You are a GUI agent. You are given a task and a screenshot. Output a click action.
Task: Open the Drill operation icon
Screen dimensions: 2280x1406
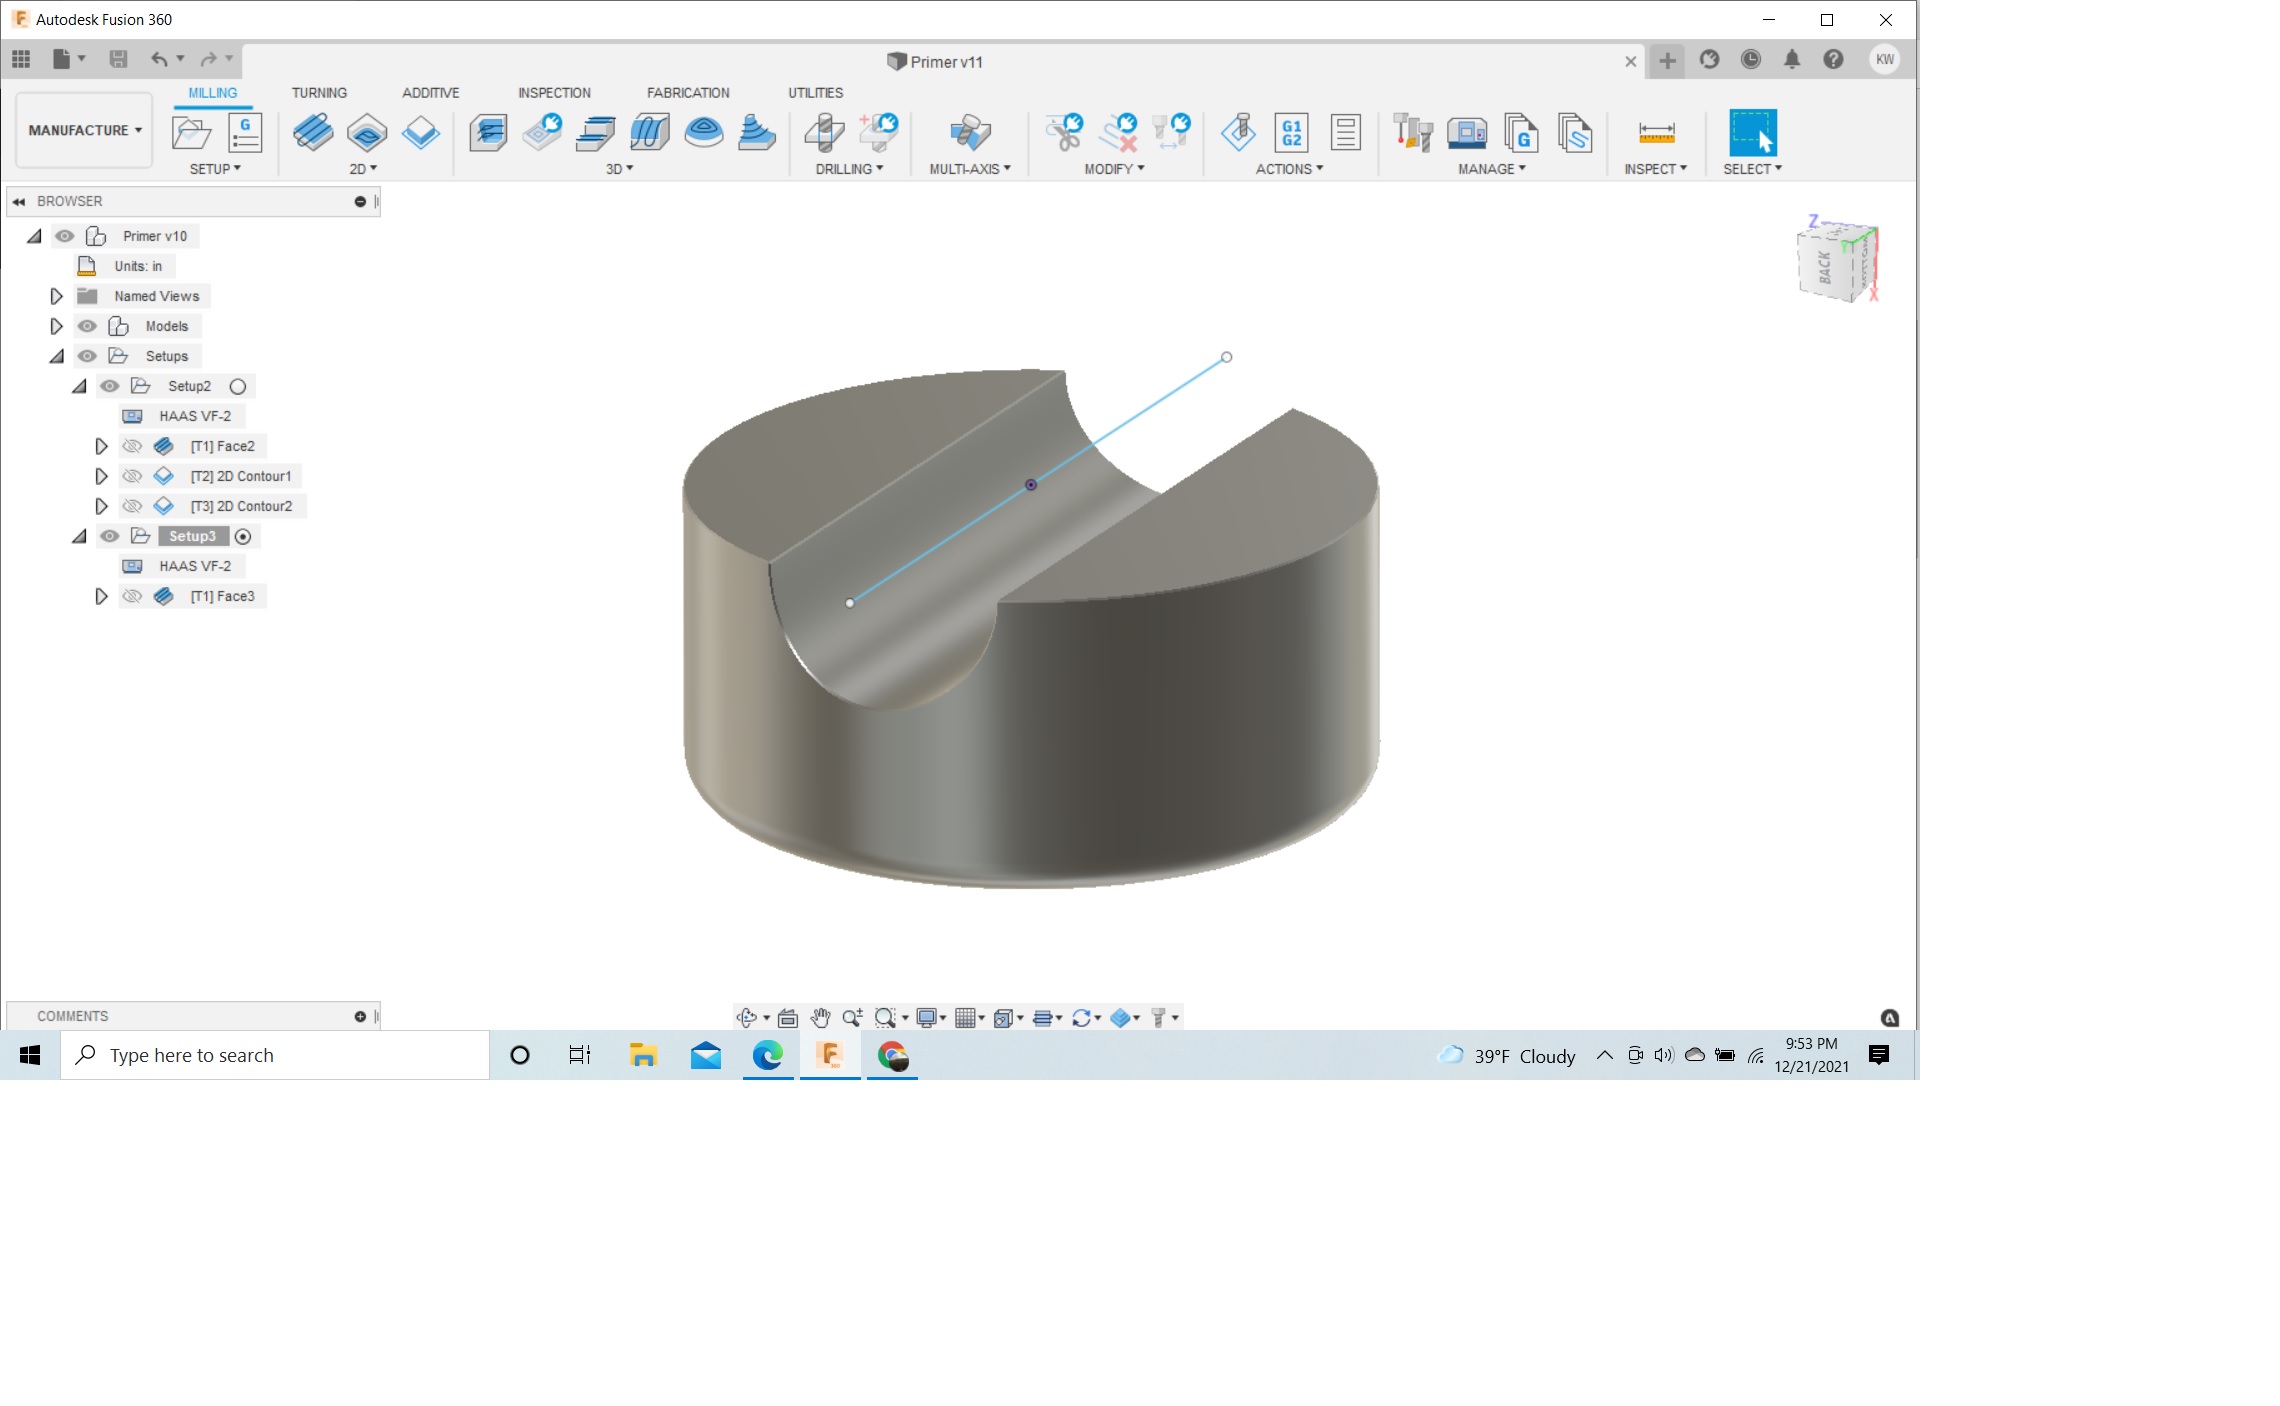click(824, 133)
